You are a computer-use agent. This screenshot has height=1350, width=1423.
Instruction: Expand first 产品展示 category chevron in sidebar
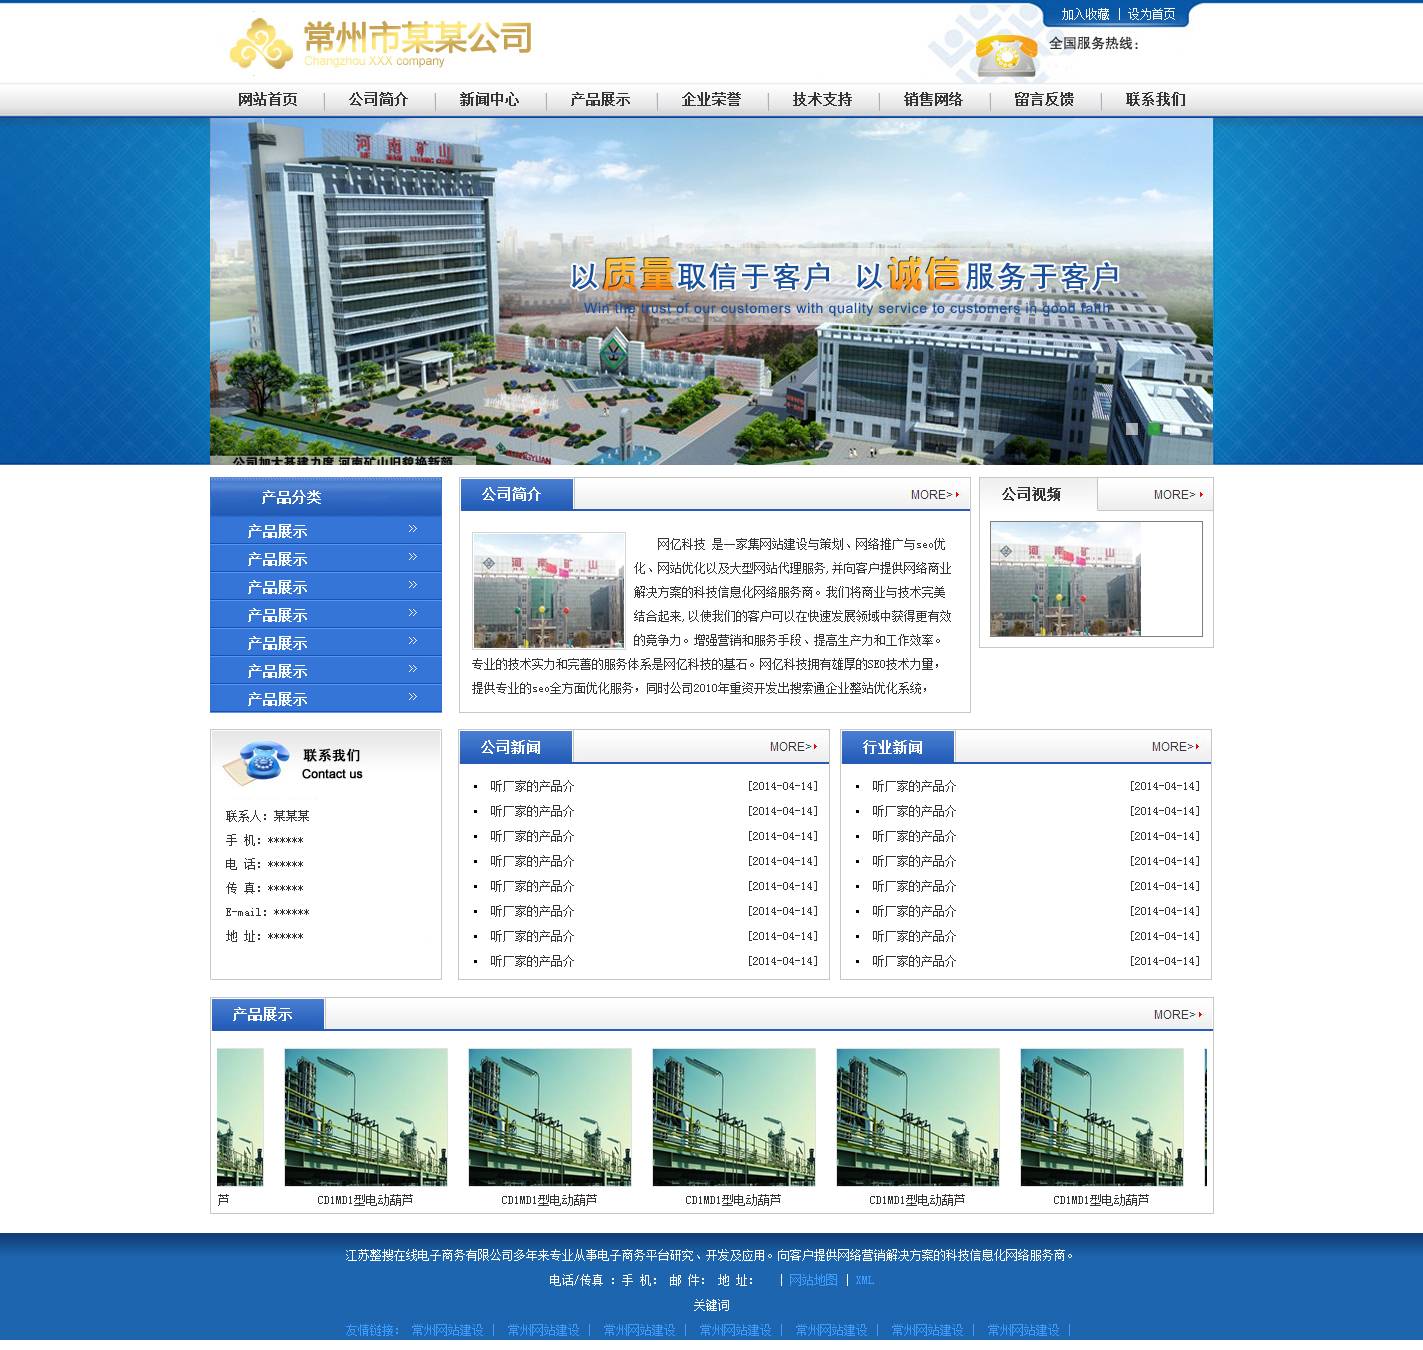click(x=412, y=529)
